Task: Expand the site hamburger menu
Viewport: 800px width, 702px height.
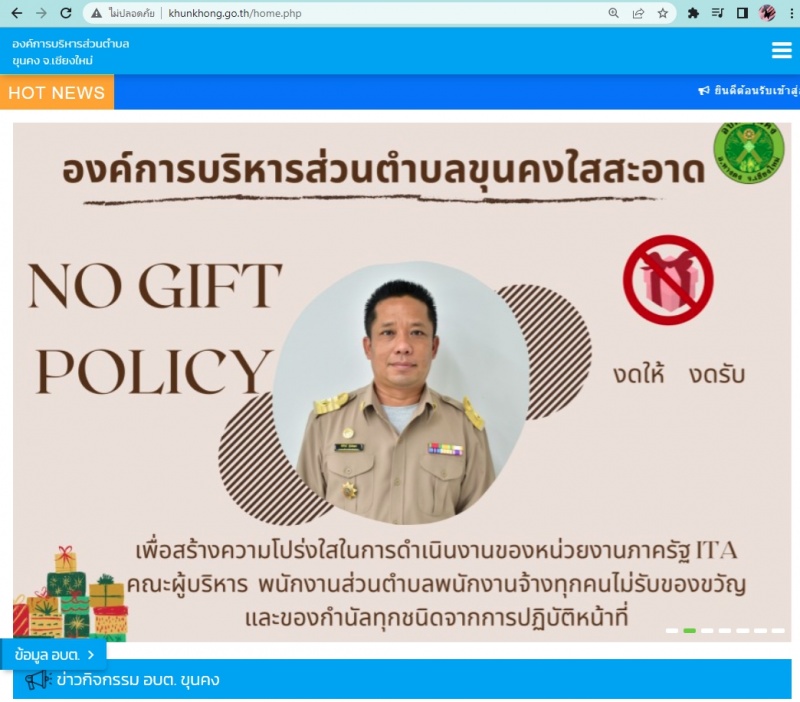Action: click(x=782, y=51)
